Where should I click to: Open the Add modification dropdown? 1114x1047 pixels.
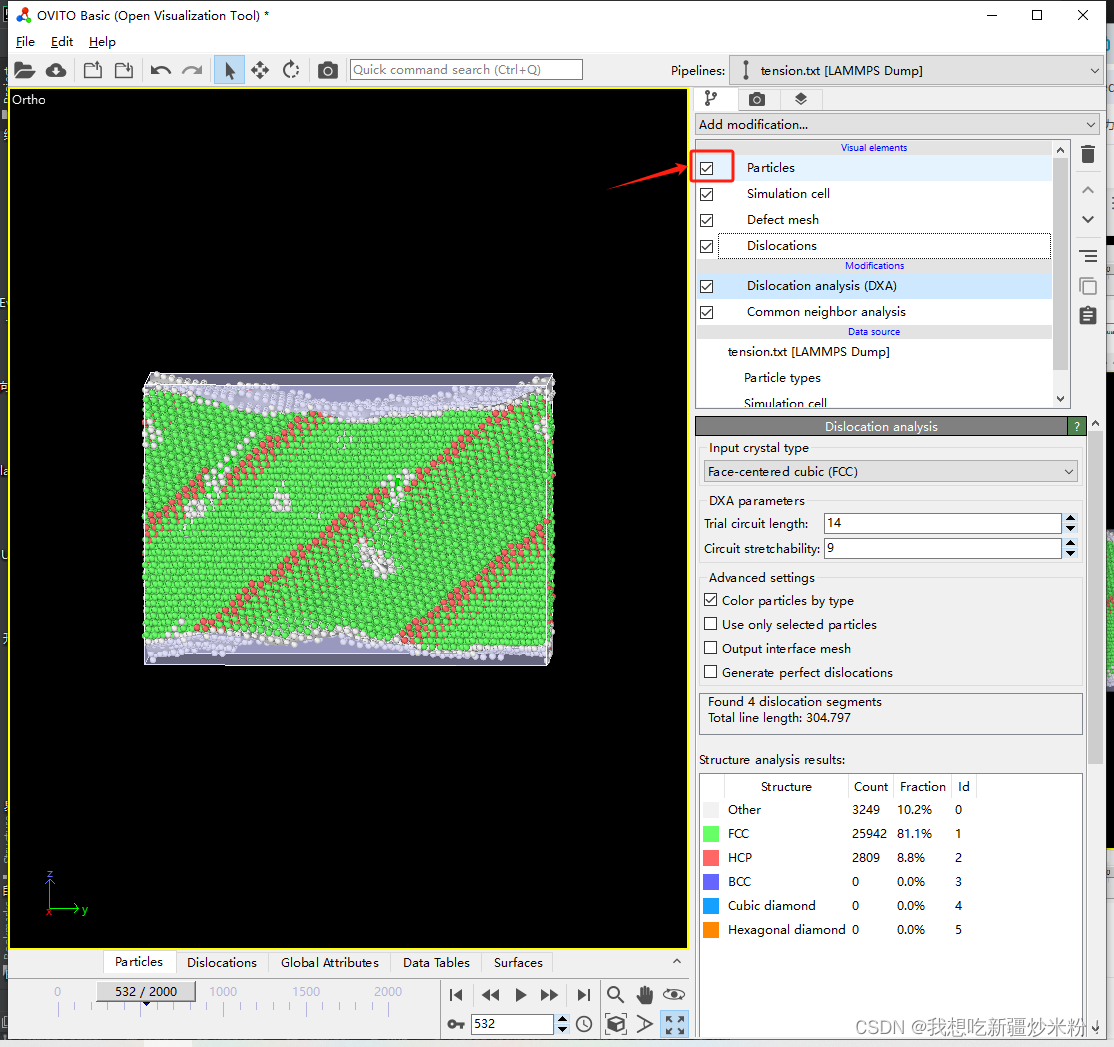tap(897, 124)
